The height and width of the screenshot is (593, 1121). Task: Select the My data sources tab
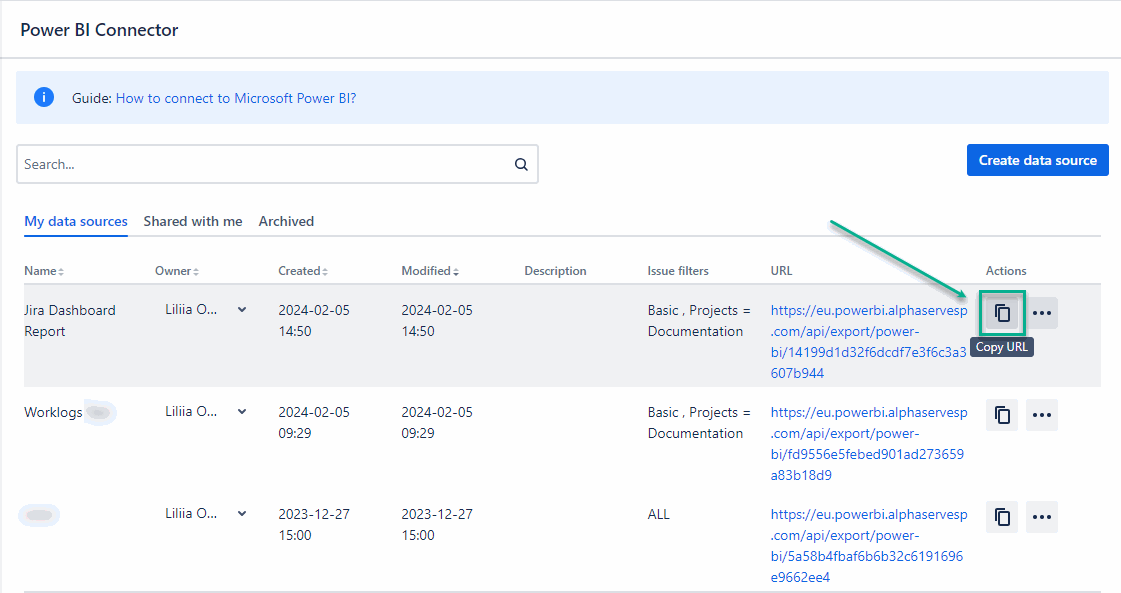coord(76,221)
